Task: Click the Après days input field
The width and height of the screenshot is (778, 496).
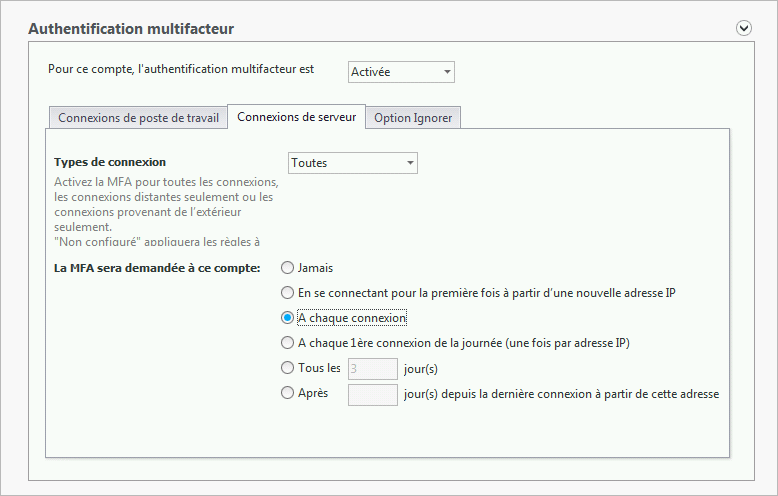Action: click(373, 395)
